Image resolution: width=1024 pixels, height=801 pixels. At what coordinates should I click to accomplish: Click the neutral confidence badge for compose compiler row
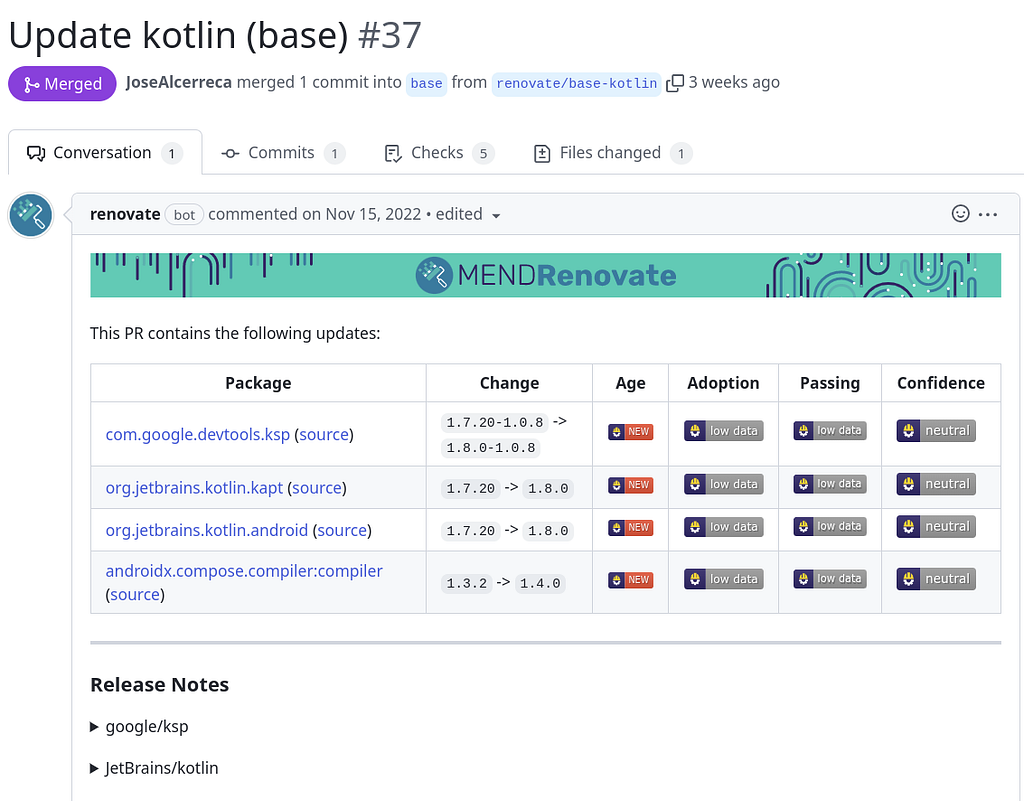[x=936, y=579]
